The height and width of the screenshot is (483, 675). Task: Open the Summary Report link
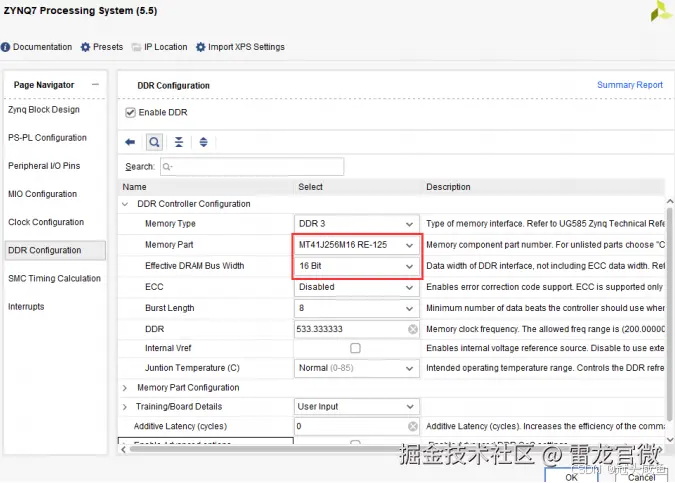tap(629, 85)
